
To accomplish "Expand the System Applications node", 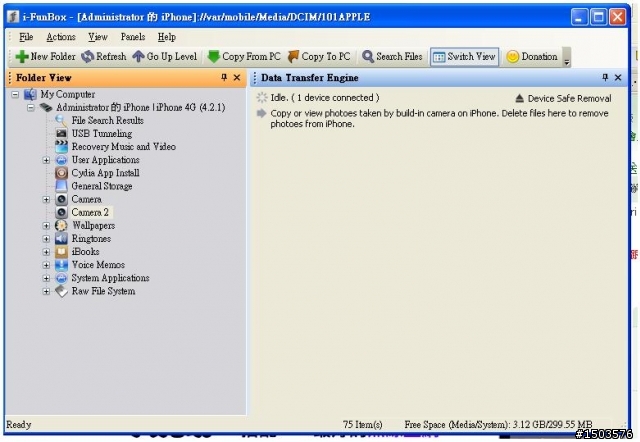I will (46, 278).
